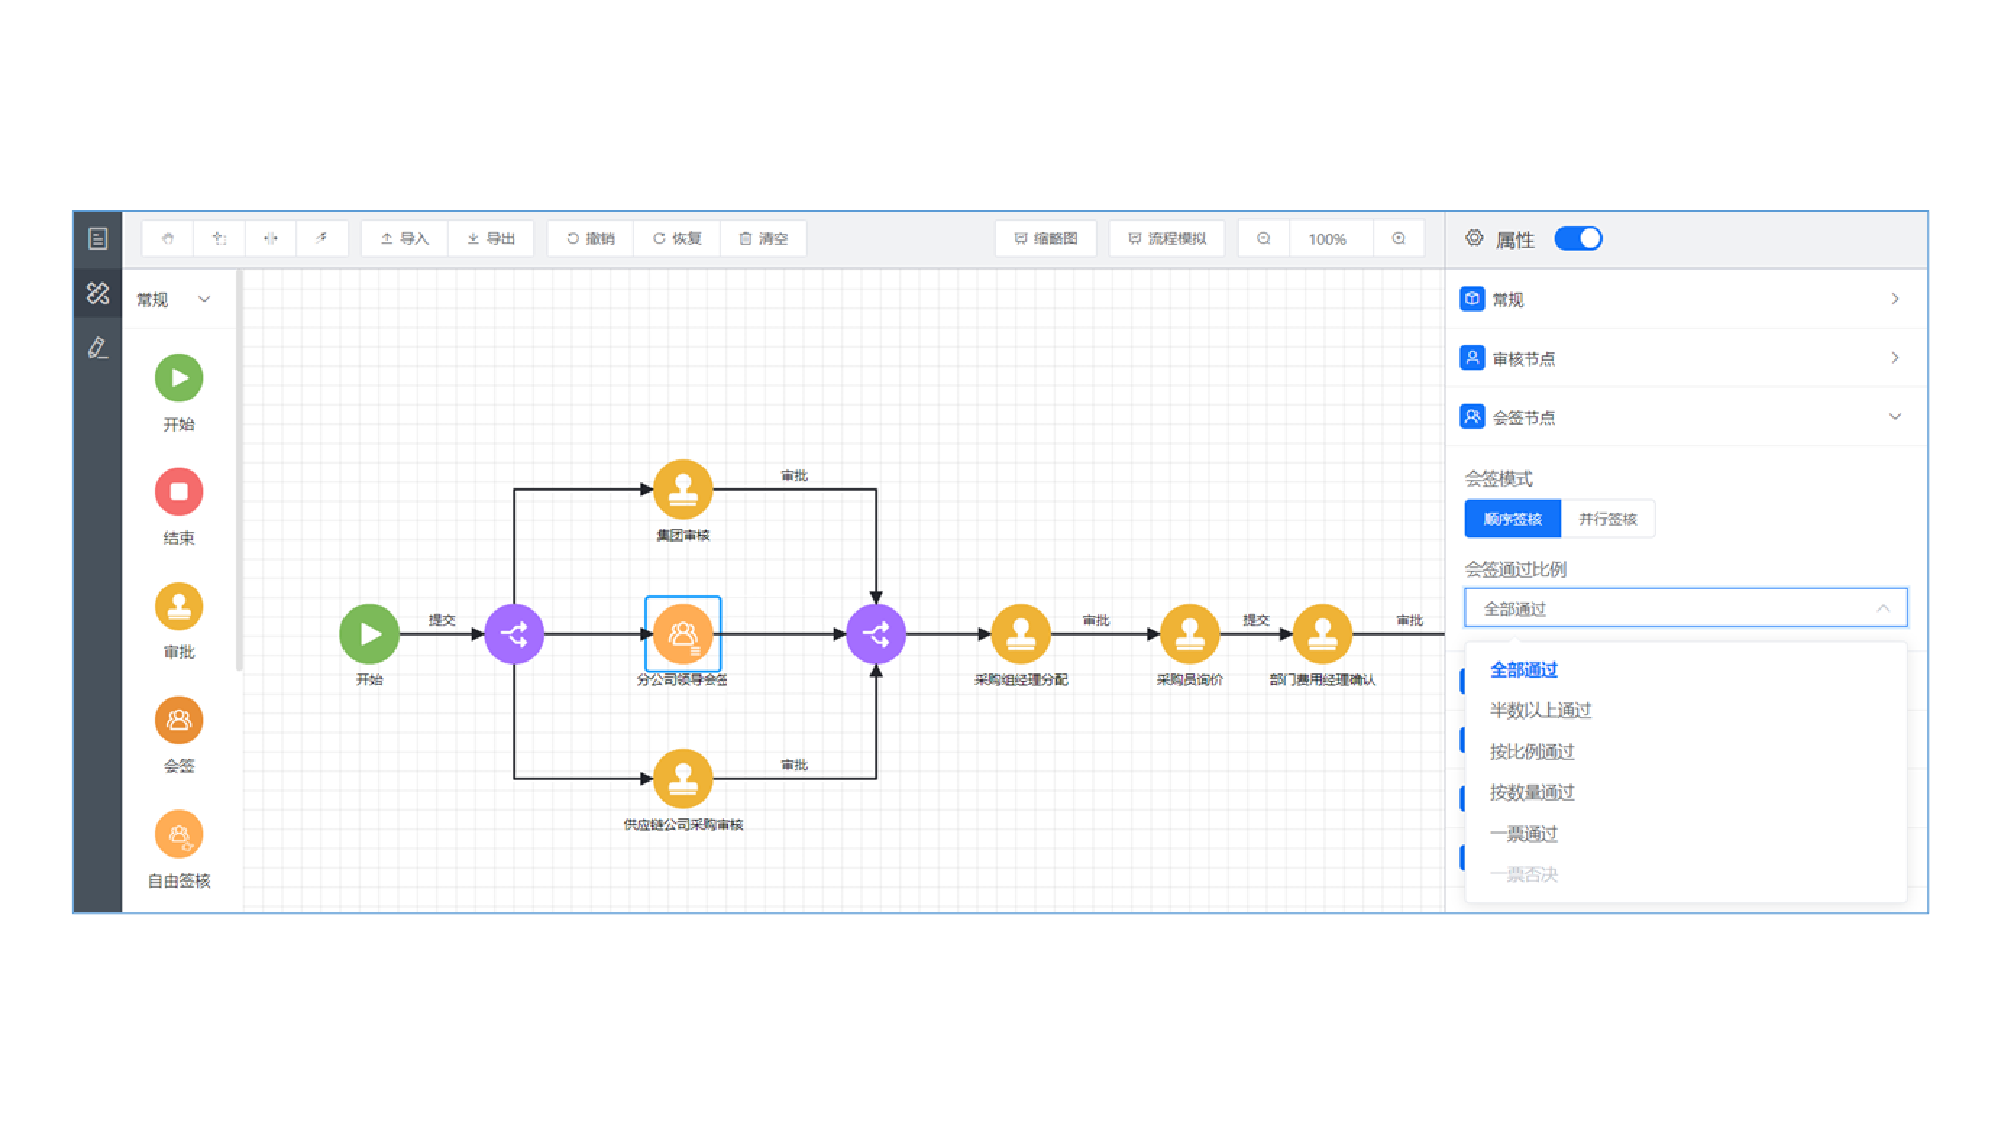
Task: Select the green 开始 start node icon
Action: [x=179, y=378]
